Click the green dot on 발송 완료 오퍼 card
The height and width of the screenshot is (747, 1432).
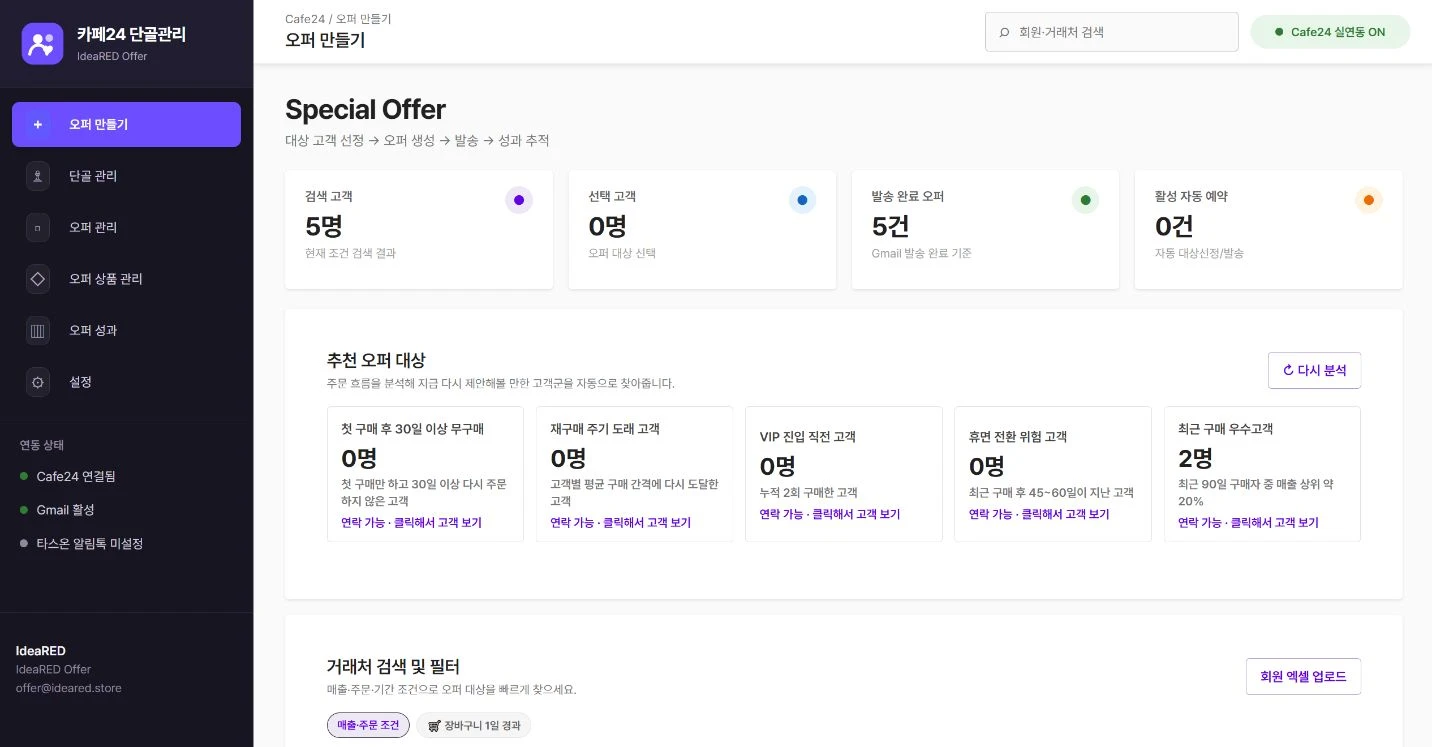click(x=1085, y=200)
